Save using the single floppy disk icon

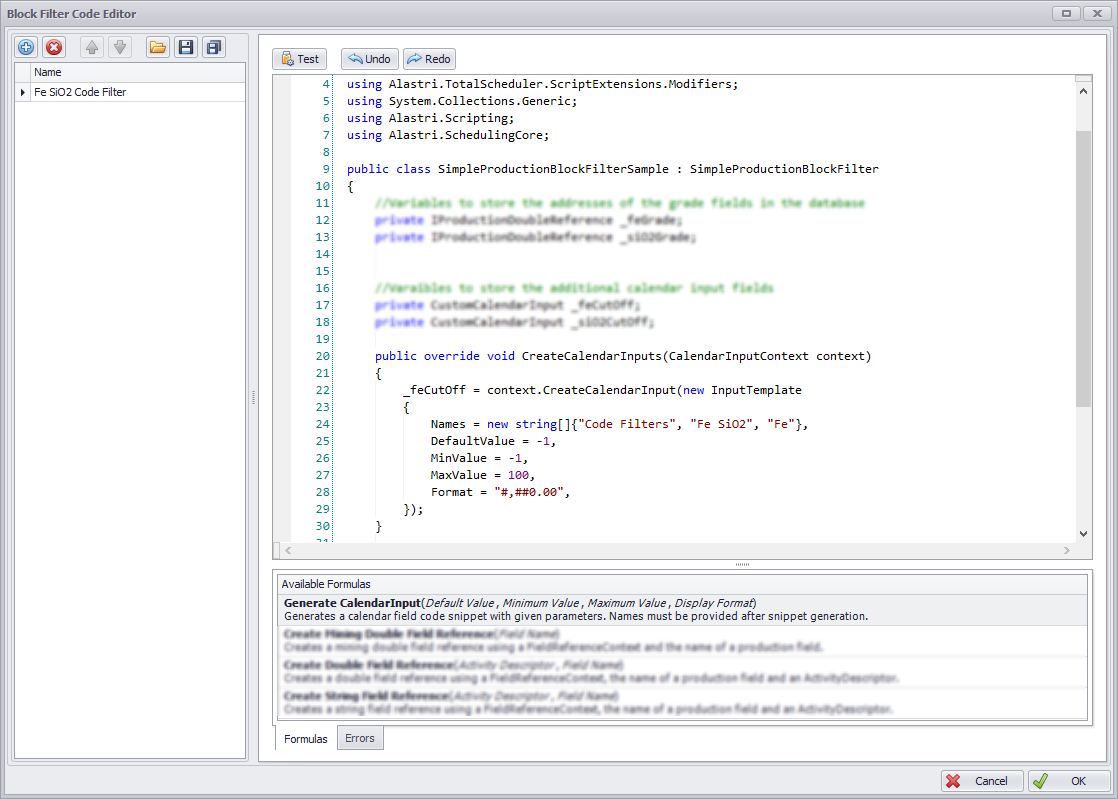tap(185, 47)
